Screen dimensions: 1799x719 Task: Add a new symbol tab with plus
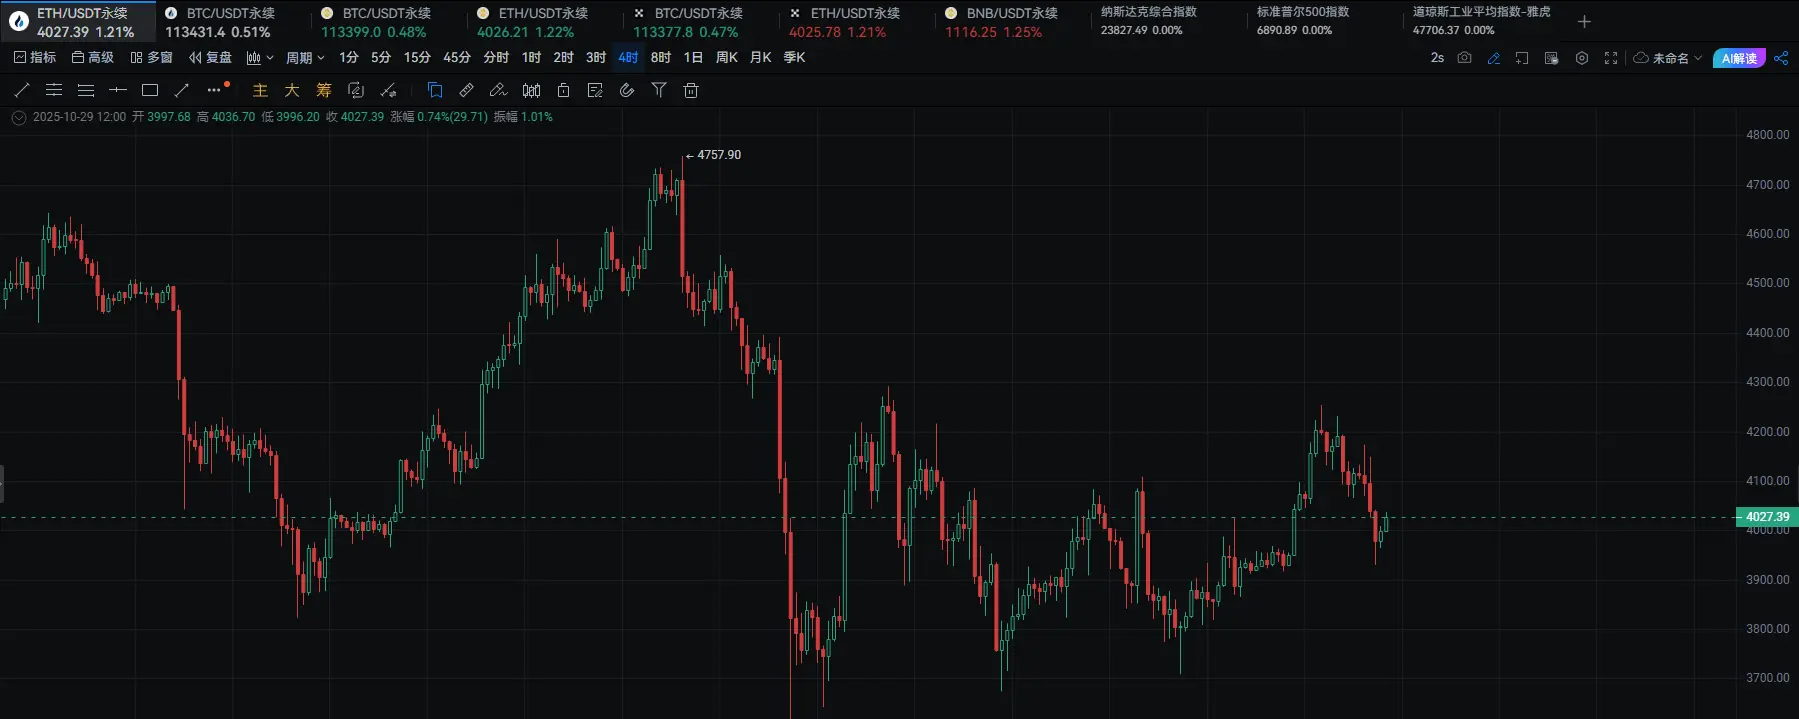coord(1584,21)
